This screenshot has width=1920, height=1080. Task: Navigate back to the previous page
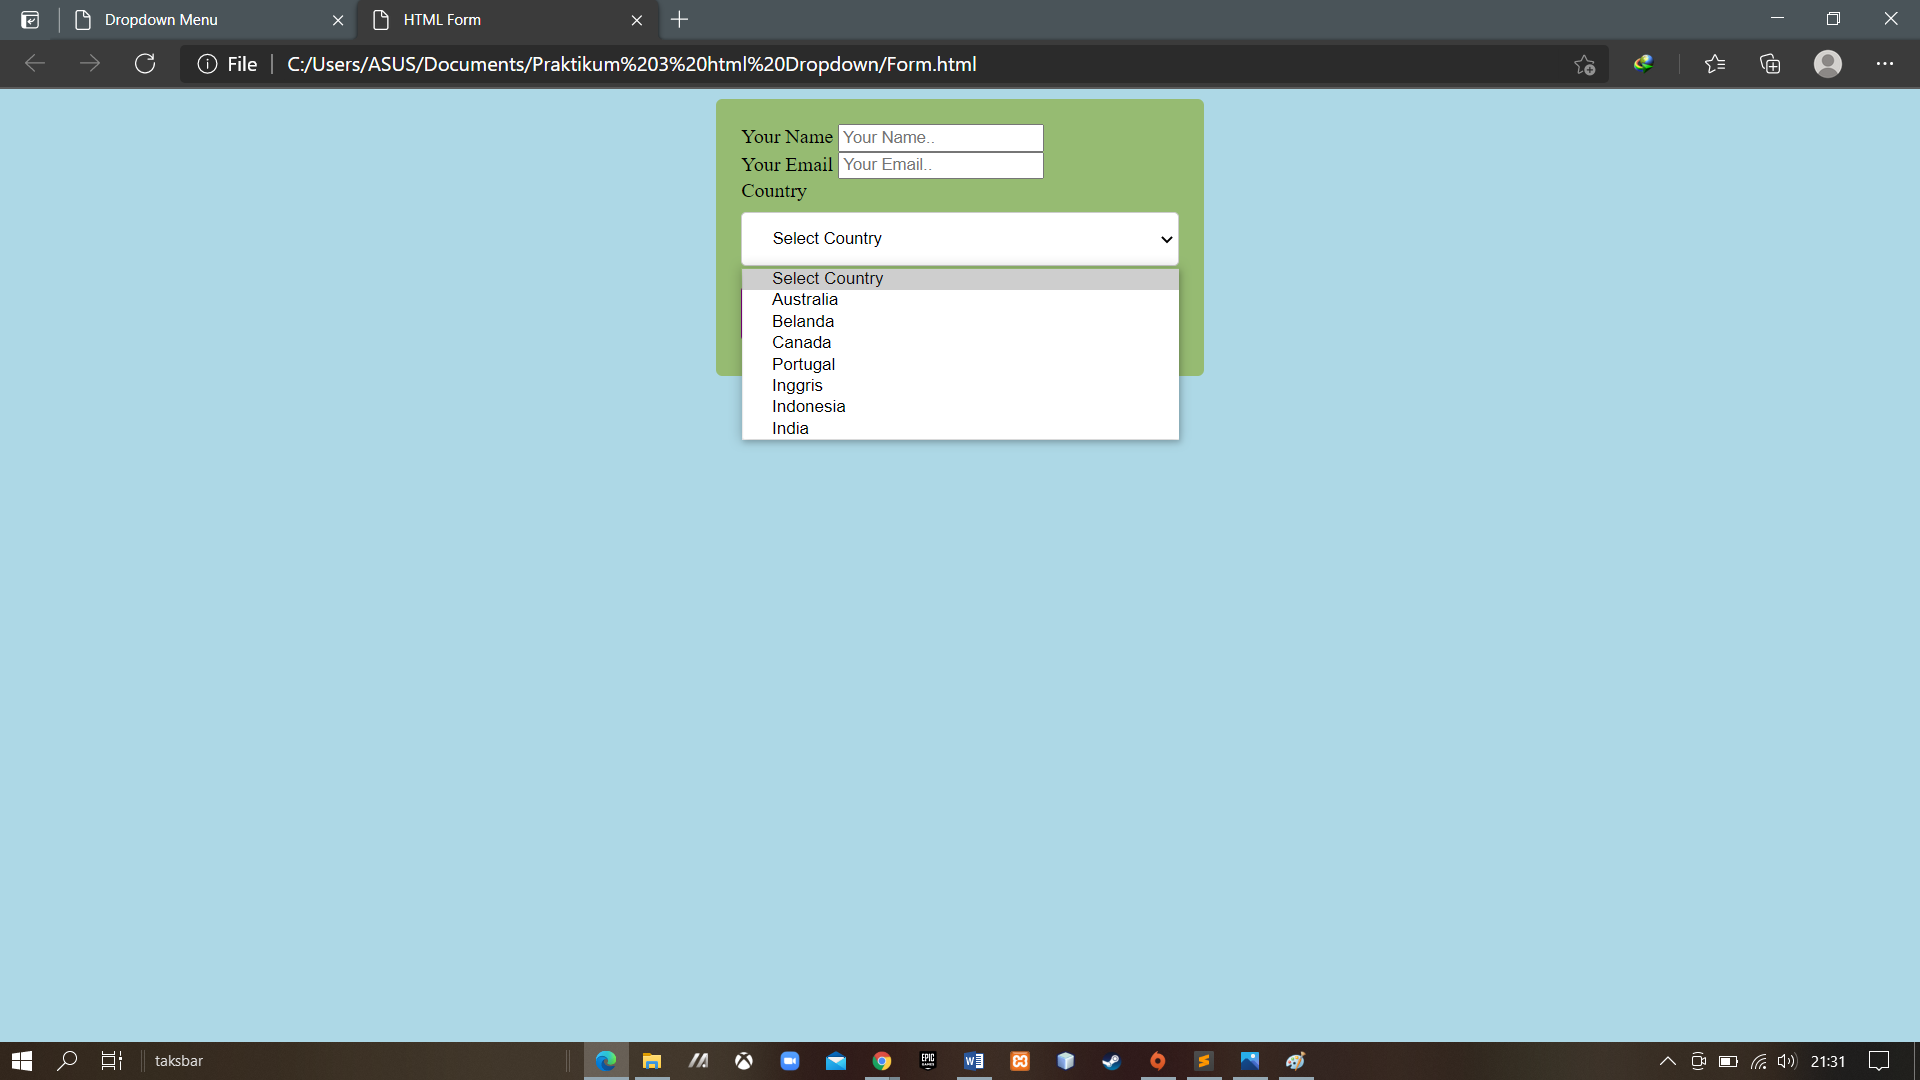point(35,63)
